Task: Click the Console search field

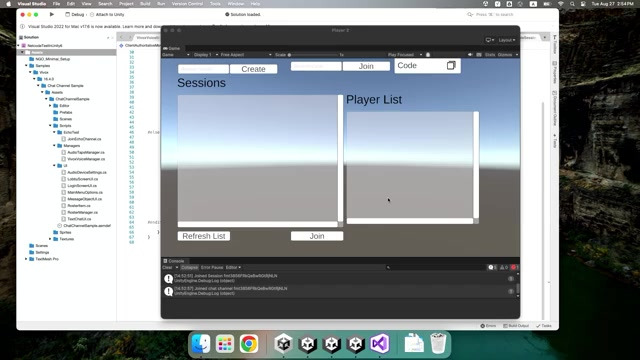Action: pos(435,267)
